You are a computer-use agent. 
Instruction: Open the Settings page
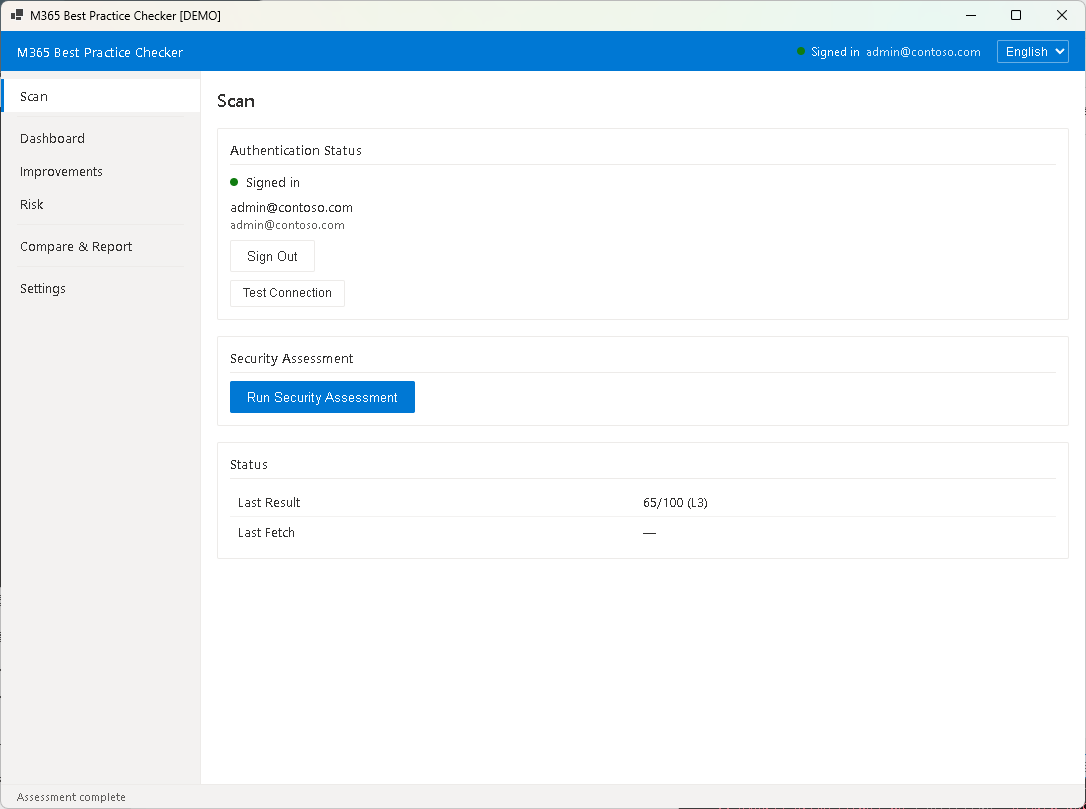43,289
